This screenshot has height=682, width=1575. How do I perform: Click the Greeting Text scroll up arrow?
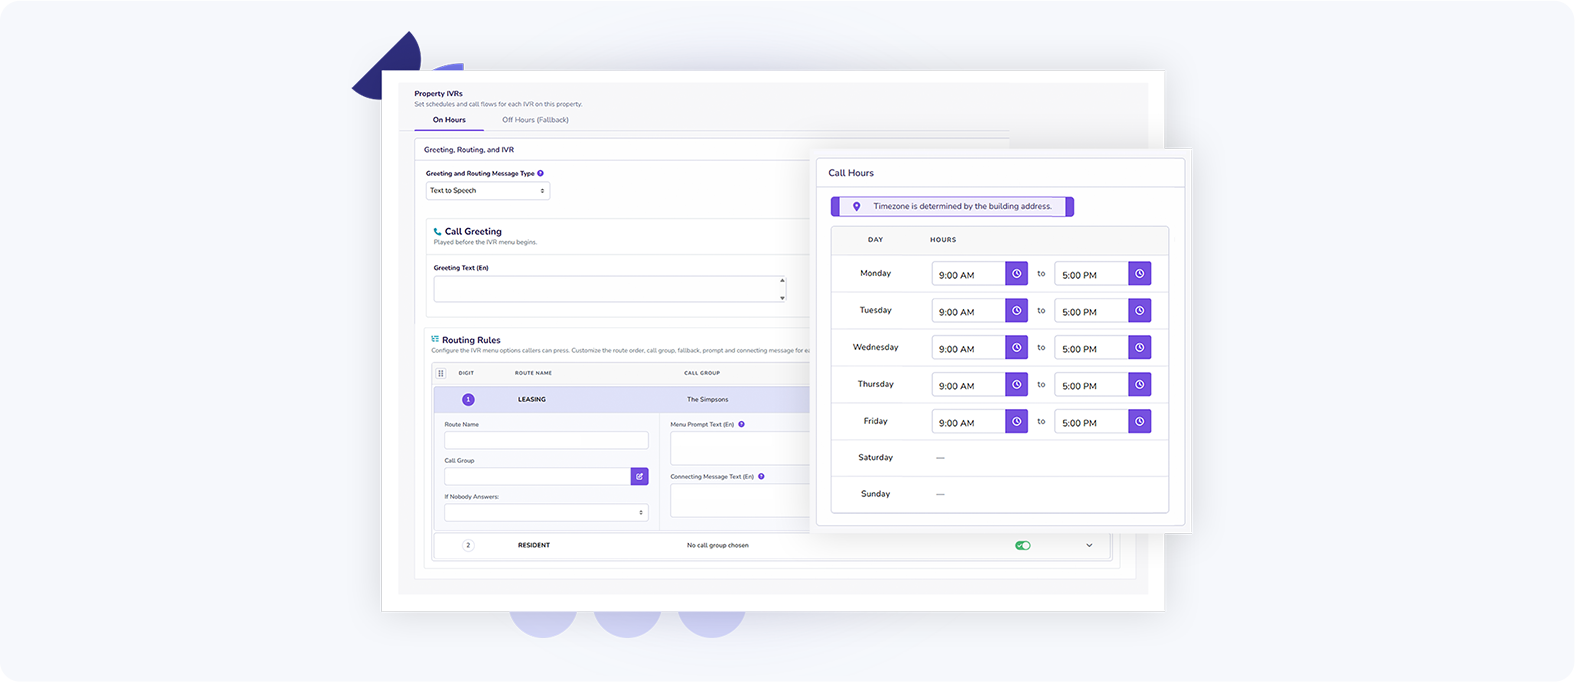pos(782,281)
